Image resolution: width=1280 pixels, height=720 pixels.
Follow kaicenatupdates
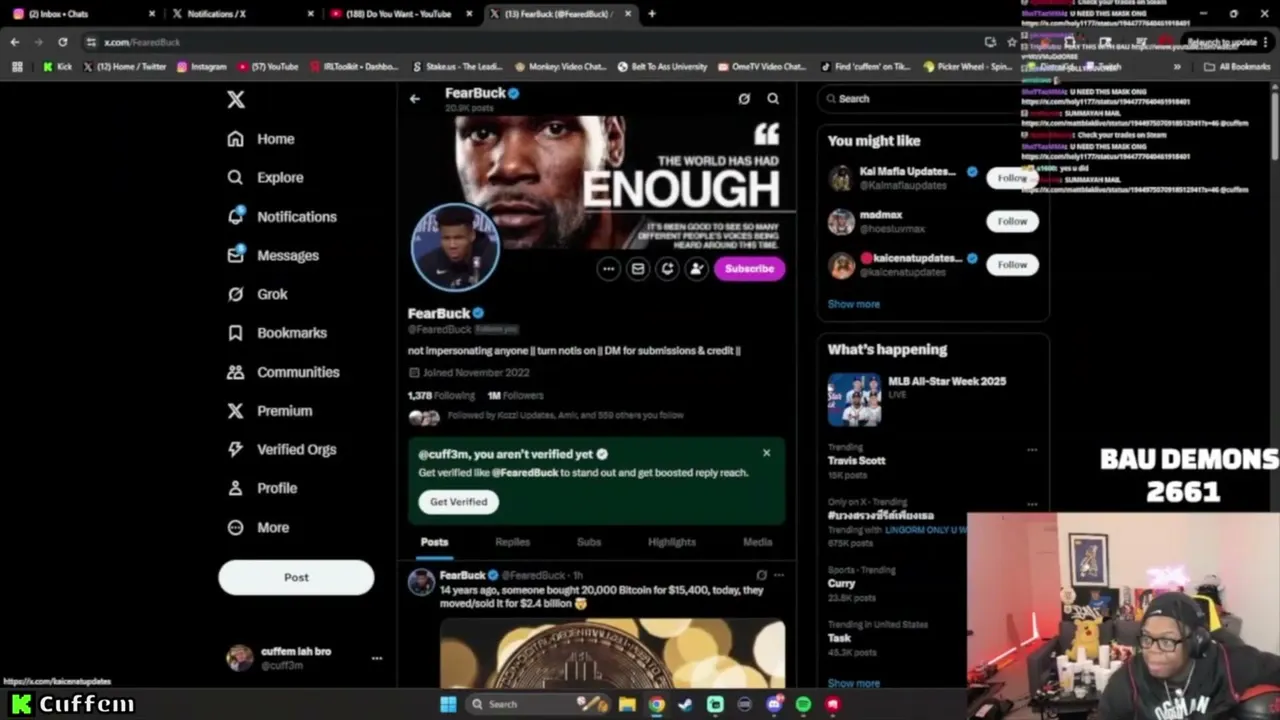point(1012,265)
